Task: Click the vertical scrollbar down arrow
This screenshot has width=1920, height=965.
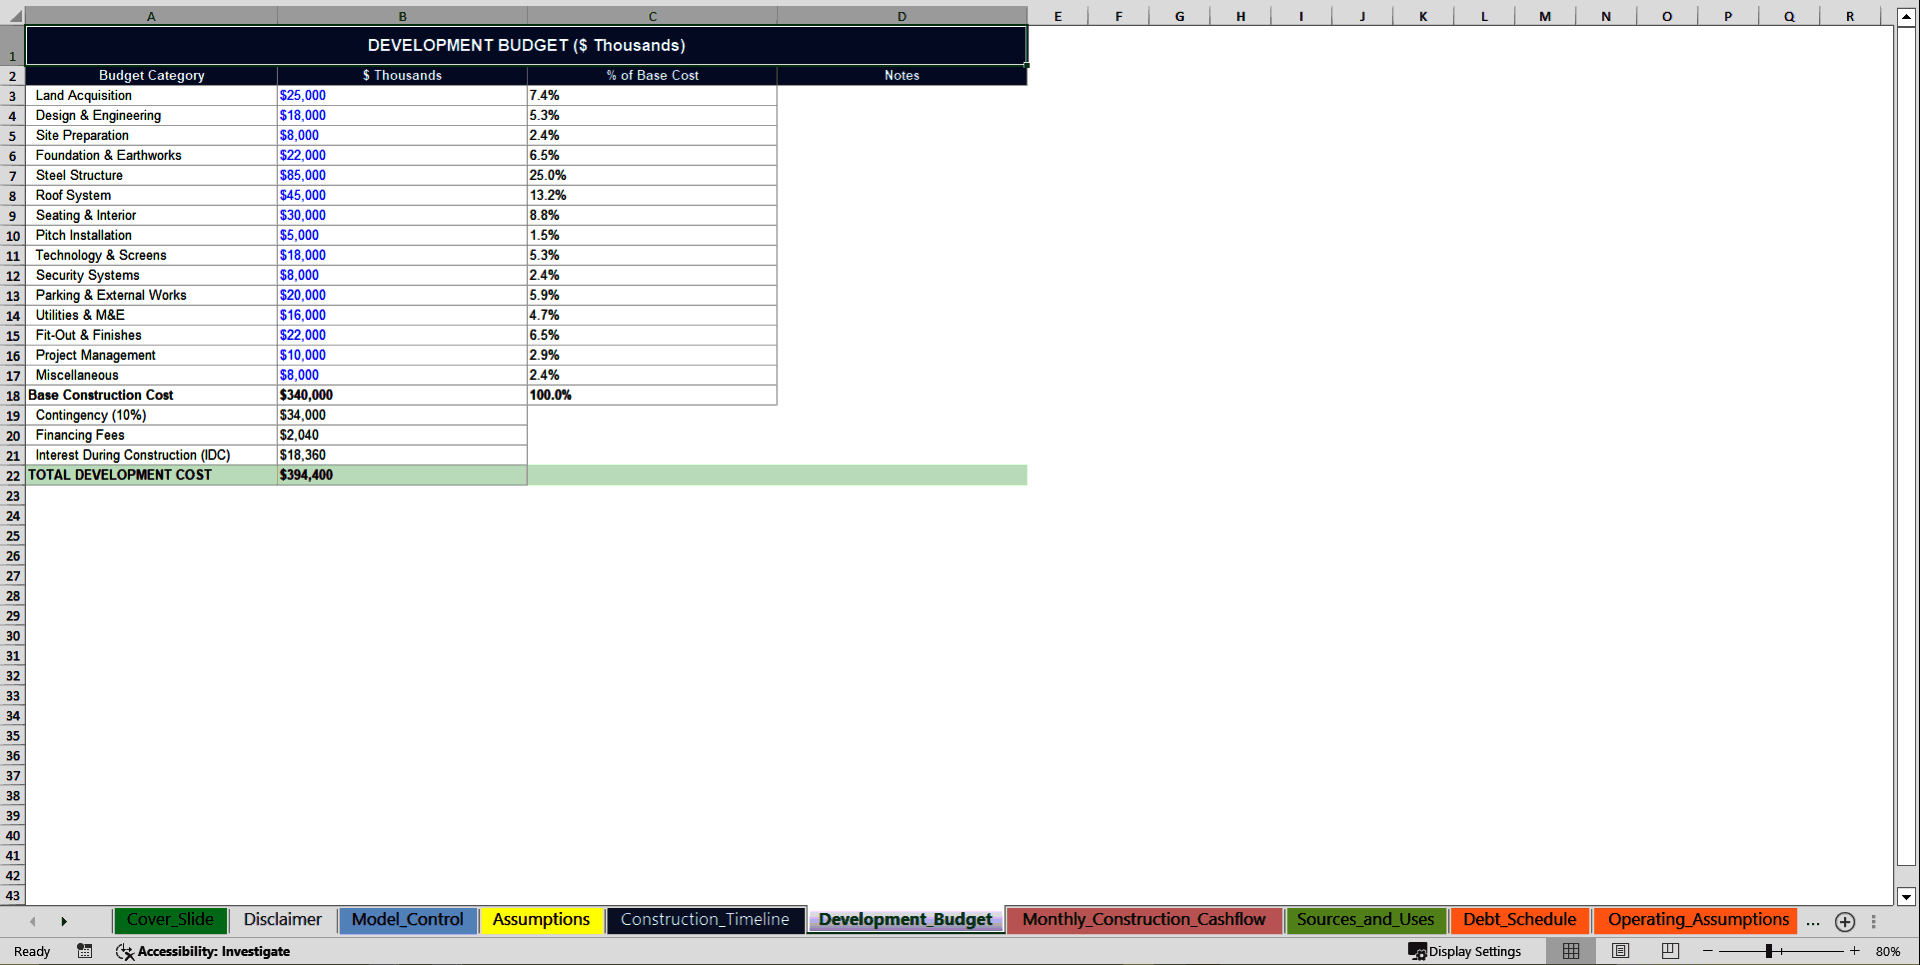Action: click(x=1906, y=897)
